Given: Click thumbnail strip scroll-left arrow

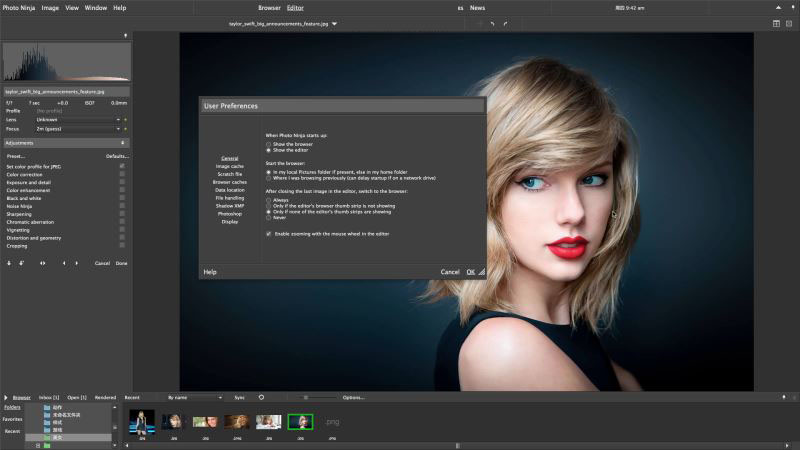Looking at the screenshot, I should pyautogui.click(x=127, y=445).
